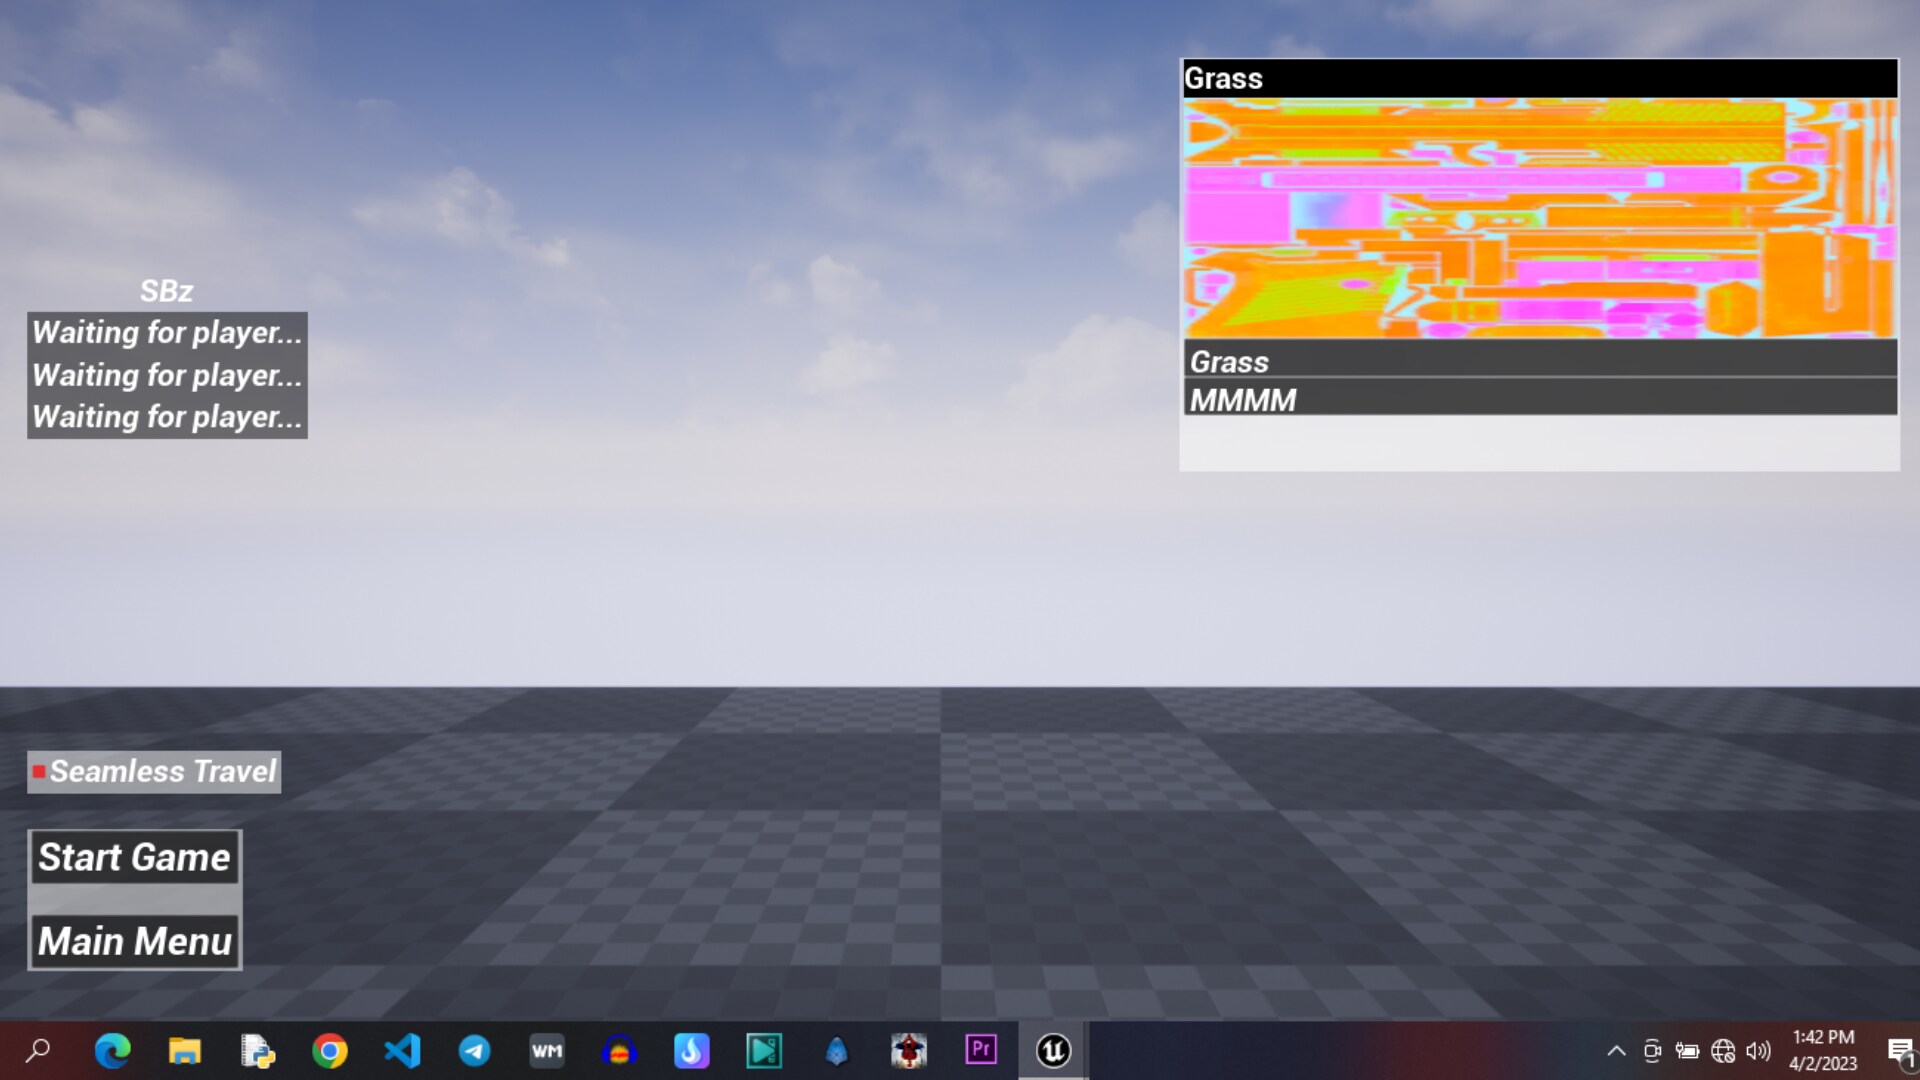The image size is (1920, 1080).
Task: Return to the Main Menu
Action: (134, 940)
